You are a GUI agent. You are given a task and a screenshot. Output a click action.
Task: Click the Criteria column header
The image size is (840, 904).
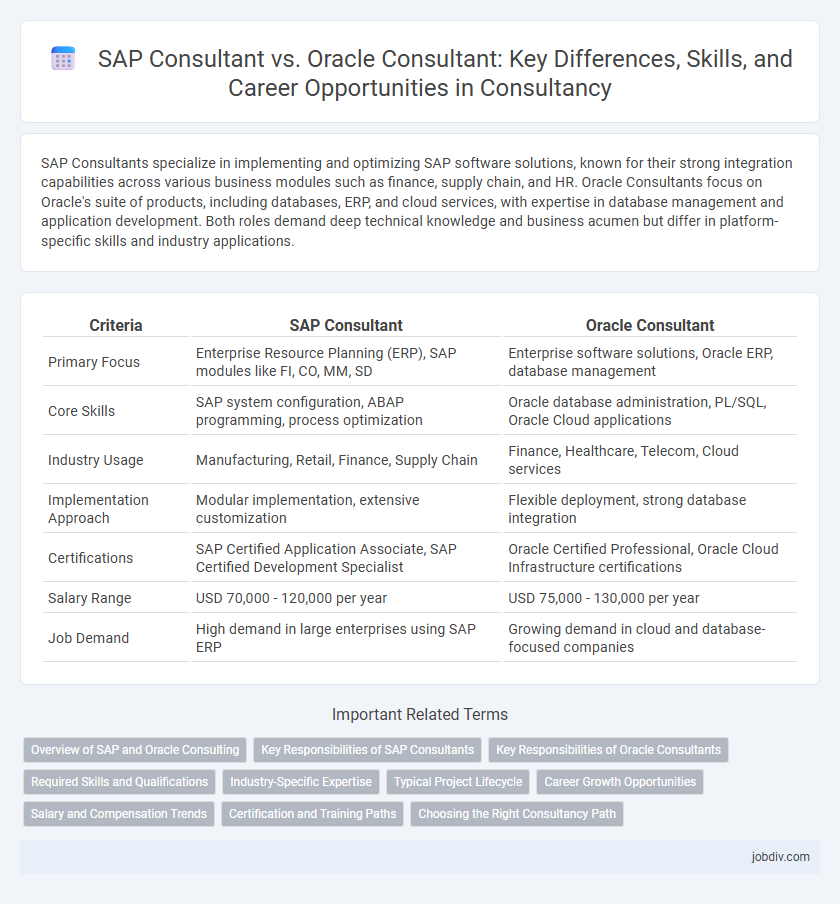116,325
